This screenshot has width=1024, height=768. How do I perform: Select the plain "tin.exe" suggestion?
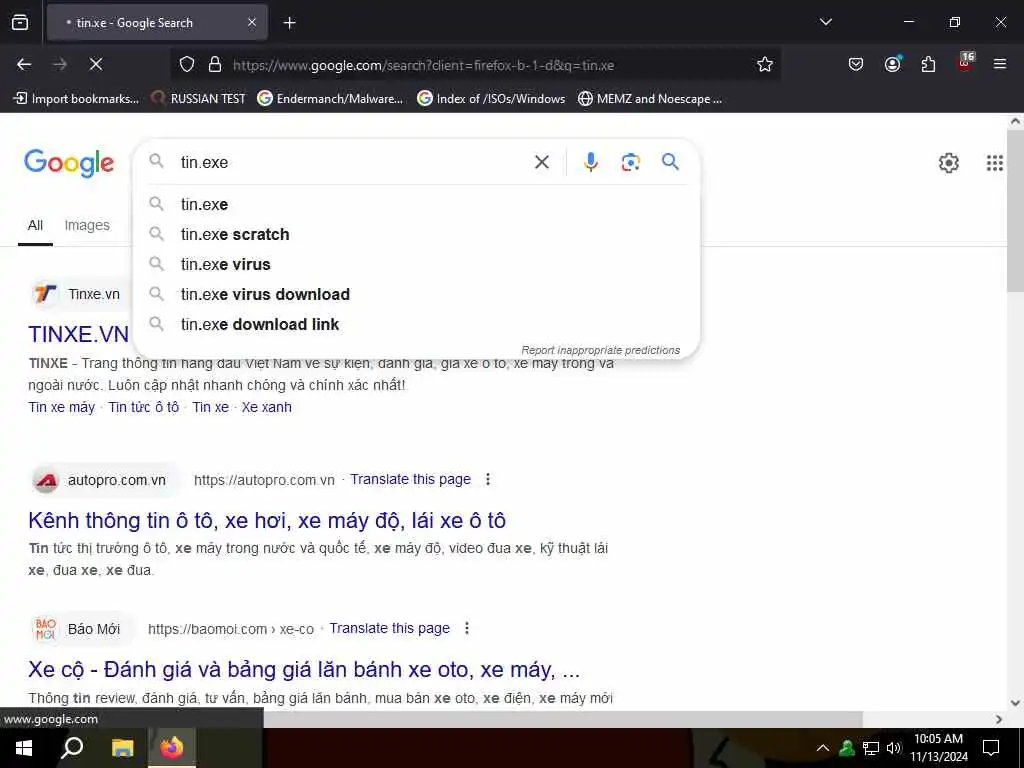point(417,204)
